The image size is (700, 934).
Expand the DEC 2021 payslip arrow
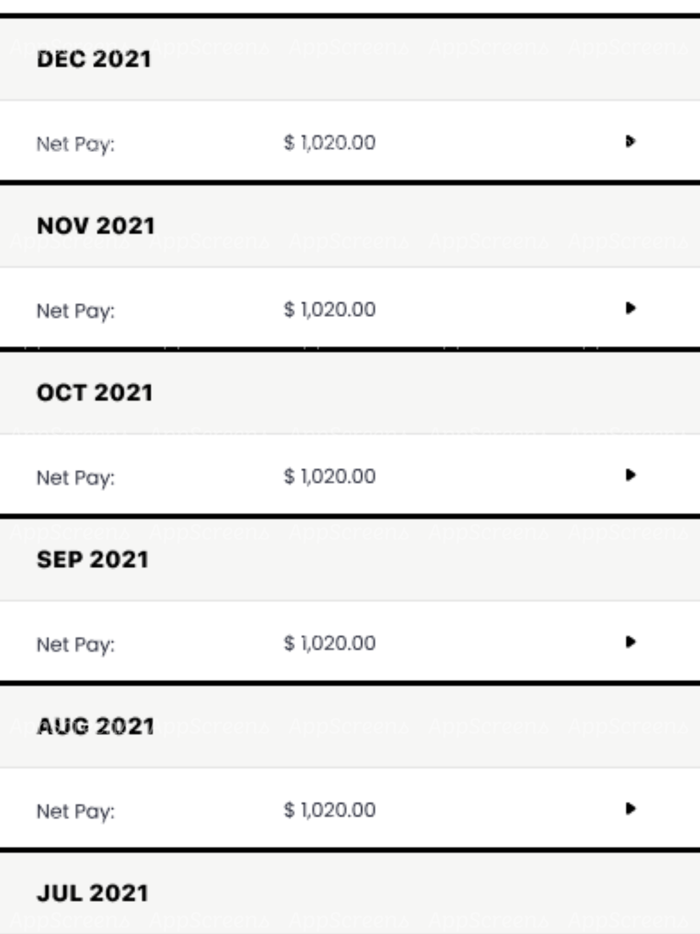pyautogui.click(x=630, y=142)
